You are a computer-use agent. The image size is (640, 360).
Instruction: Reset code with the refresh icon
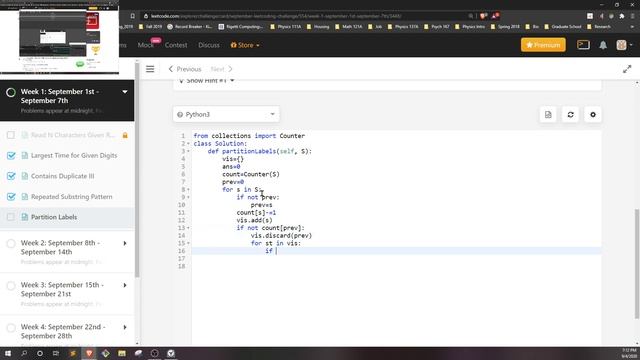570,115
